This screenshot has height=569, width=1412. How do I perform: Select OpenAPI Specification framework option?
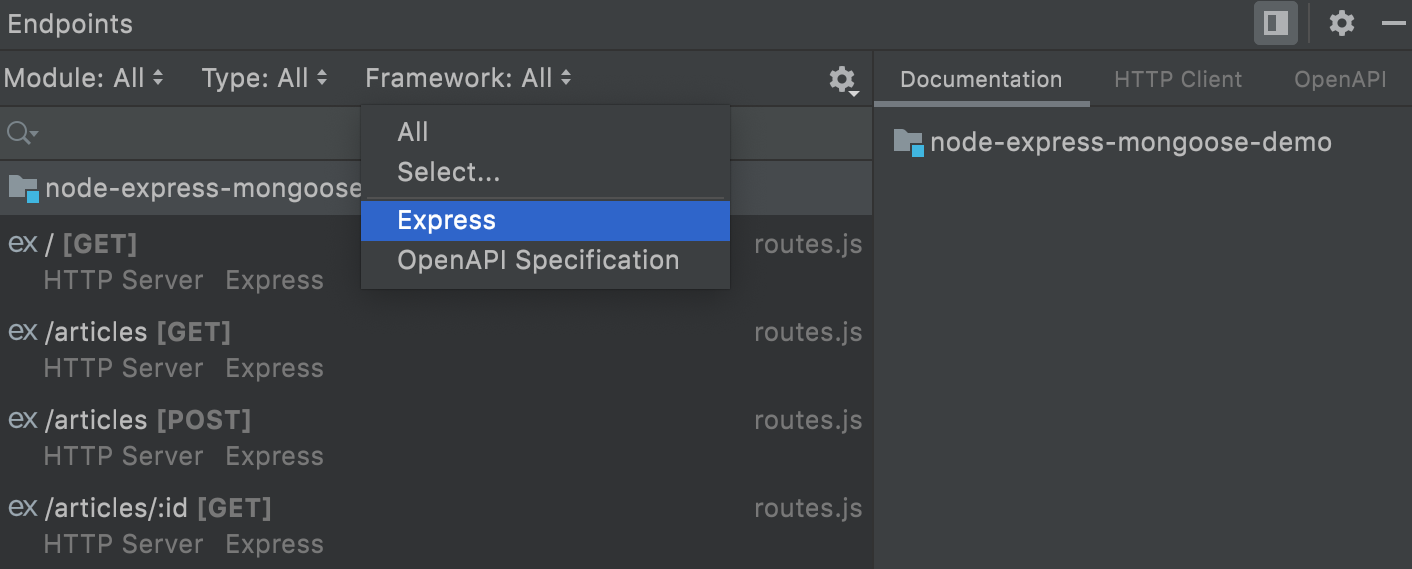tap(538, 260)
